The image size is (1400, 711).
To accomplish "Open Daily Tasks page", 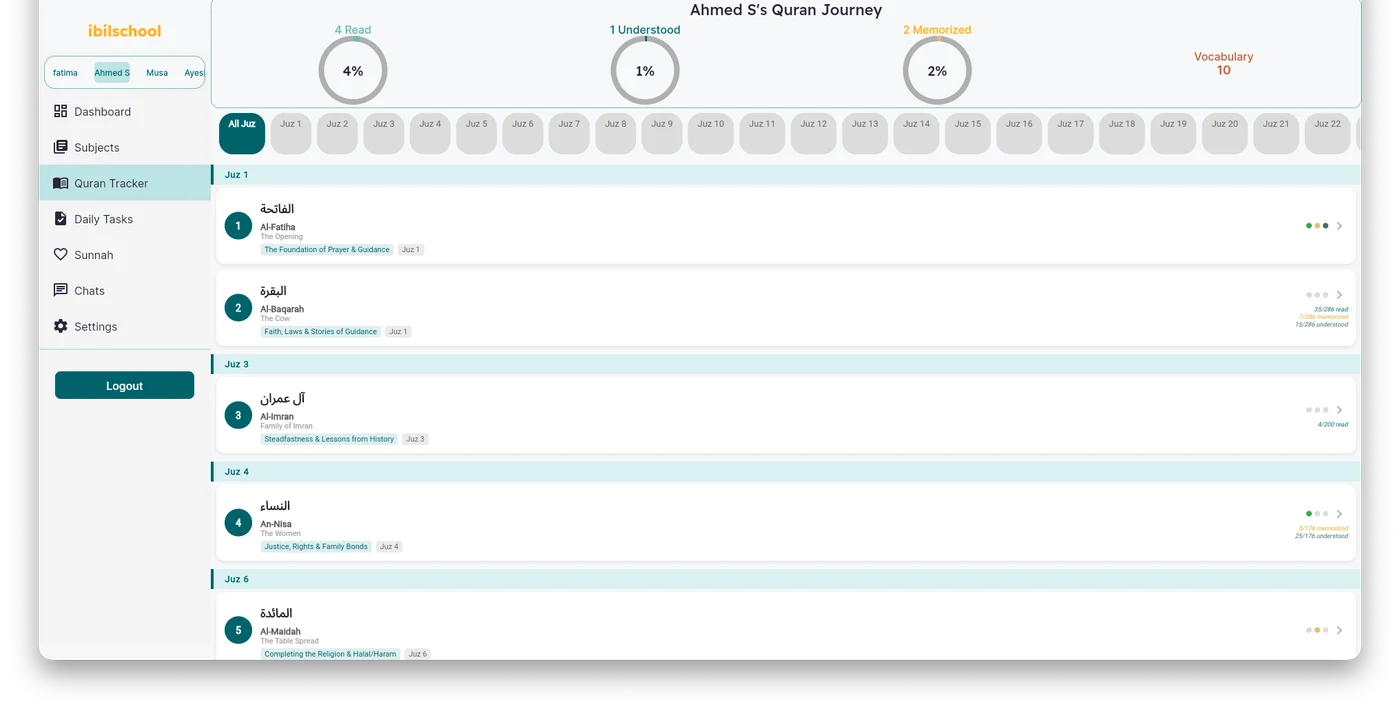I will 125,219.
